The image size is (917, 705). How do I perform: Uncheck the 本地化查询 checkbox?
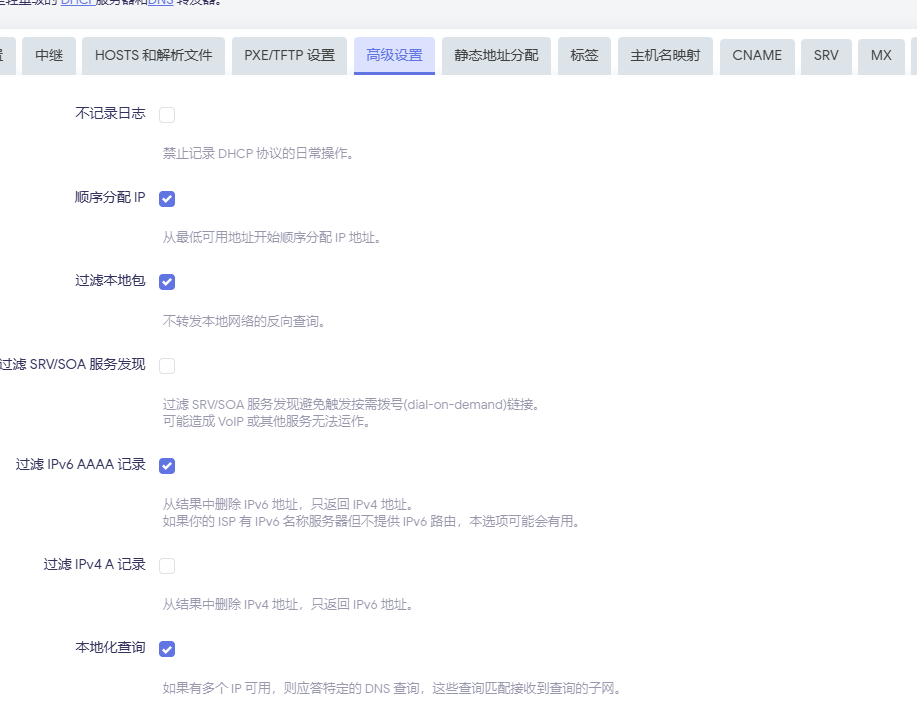click(167, 649)
